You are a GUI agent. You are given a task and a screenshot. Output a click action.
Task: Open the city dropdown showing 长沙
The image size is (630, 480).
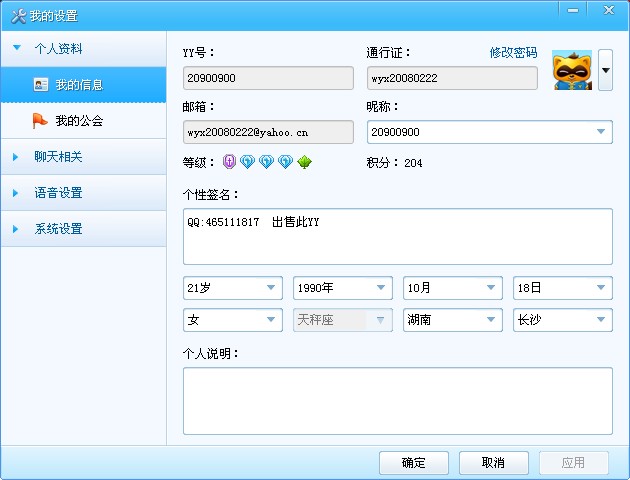click(x=563, y=320)
